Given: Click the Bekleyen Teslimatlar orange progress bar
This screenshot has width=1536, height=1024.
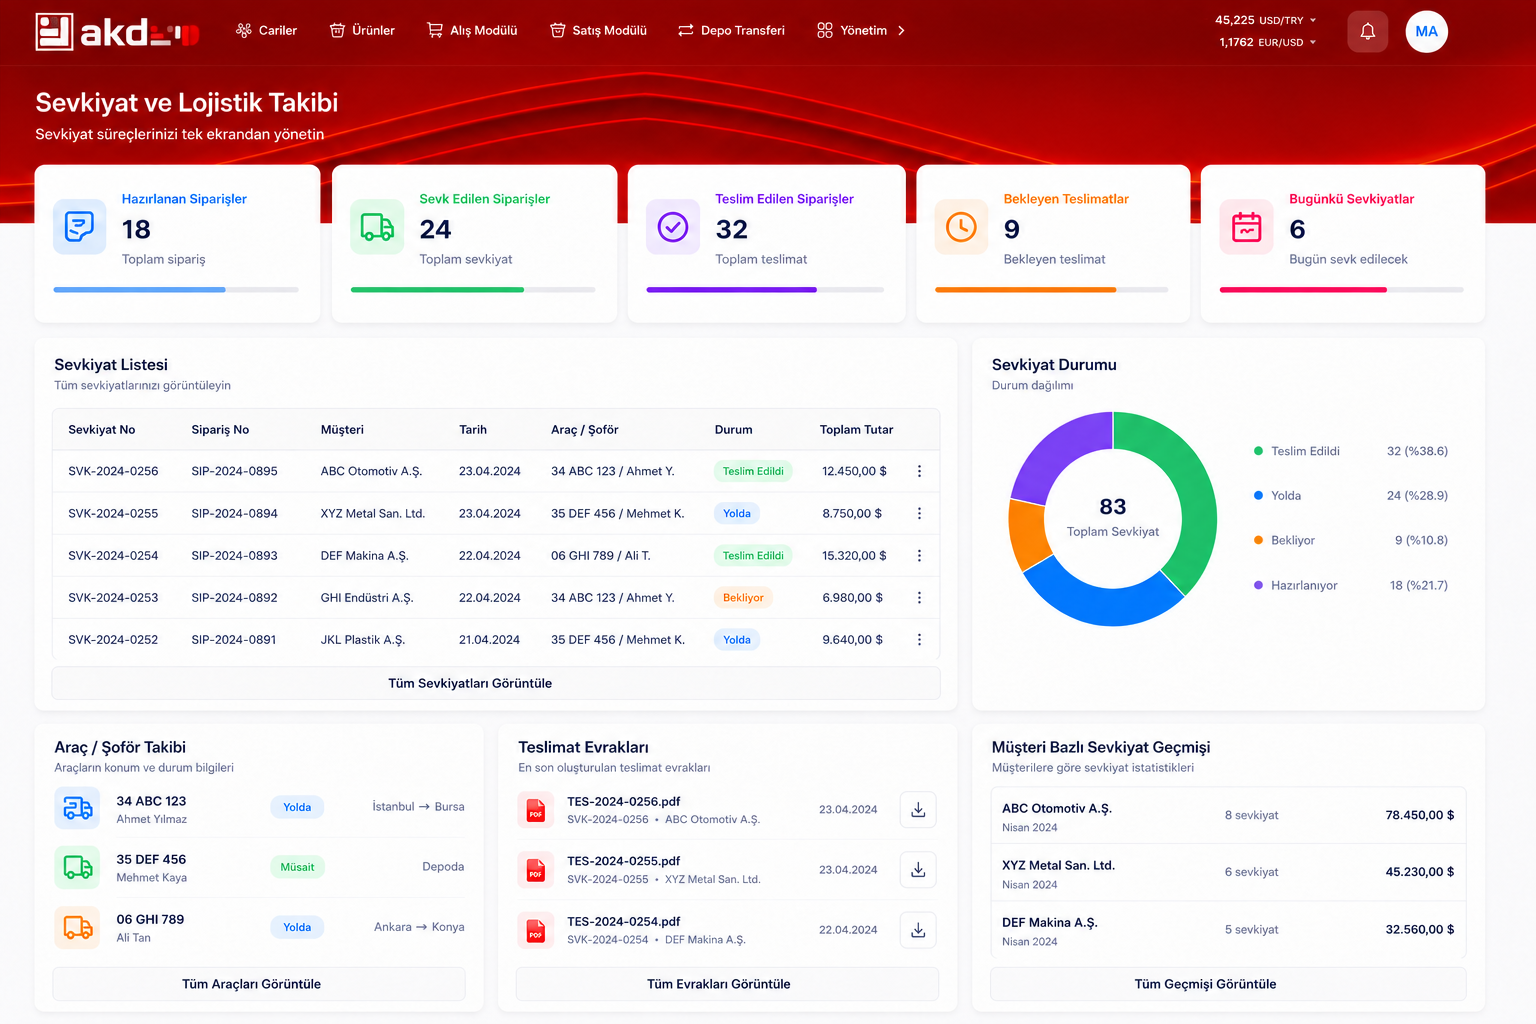Looking at the screenshot, I should pyautogui.click(x=1025, y=290).
